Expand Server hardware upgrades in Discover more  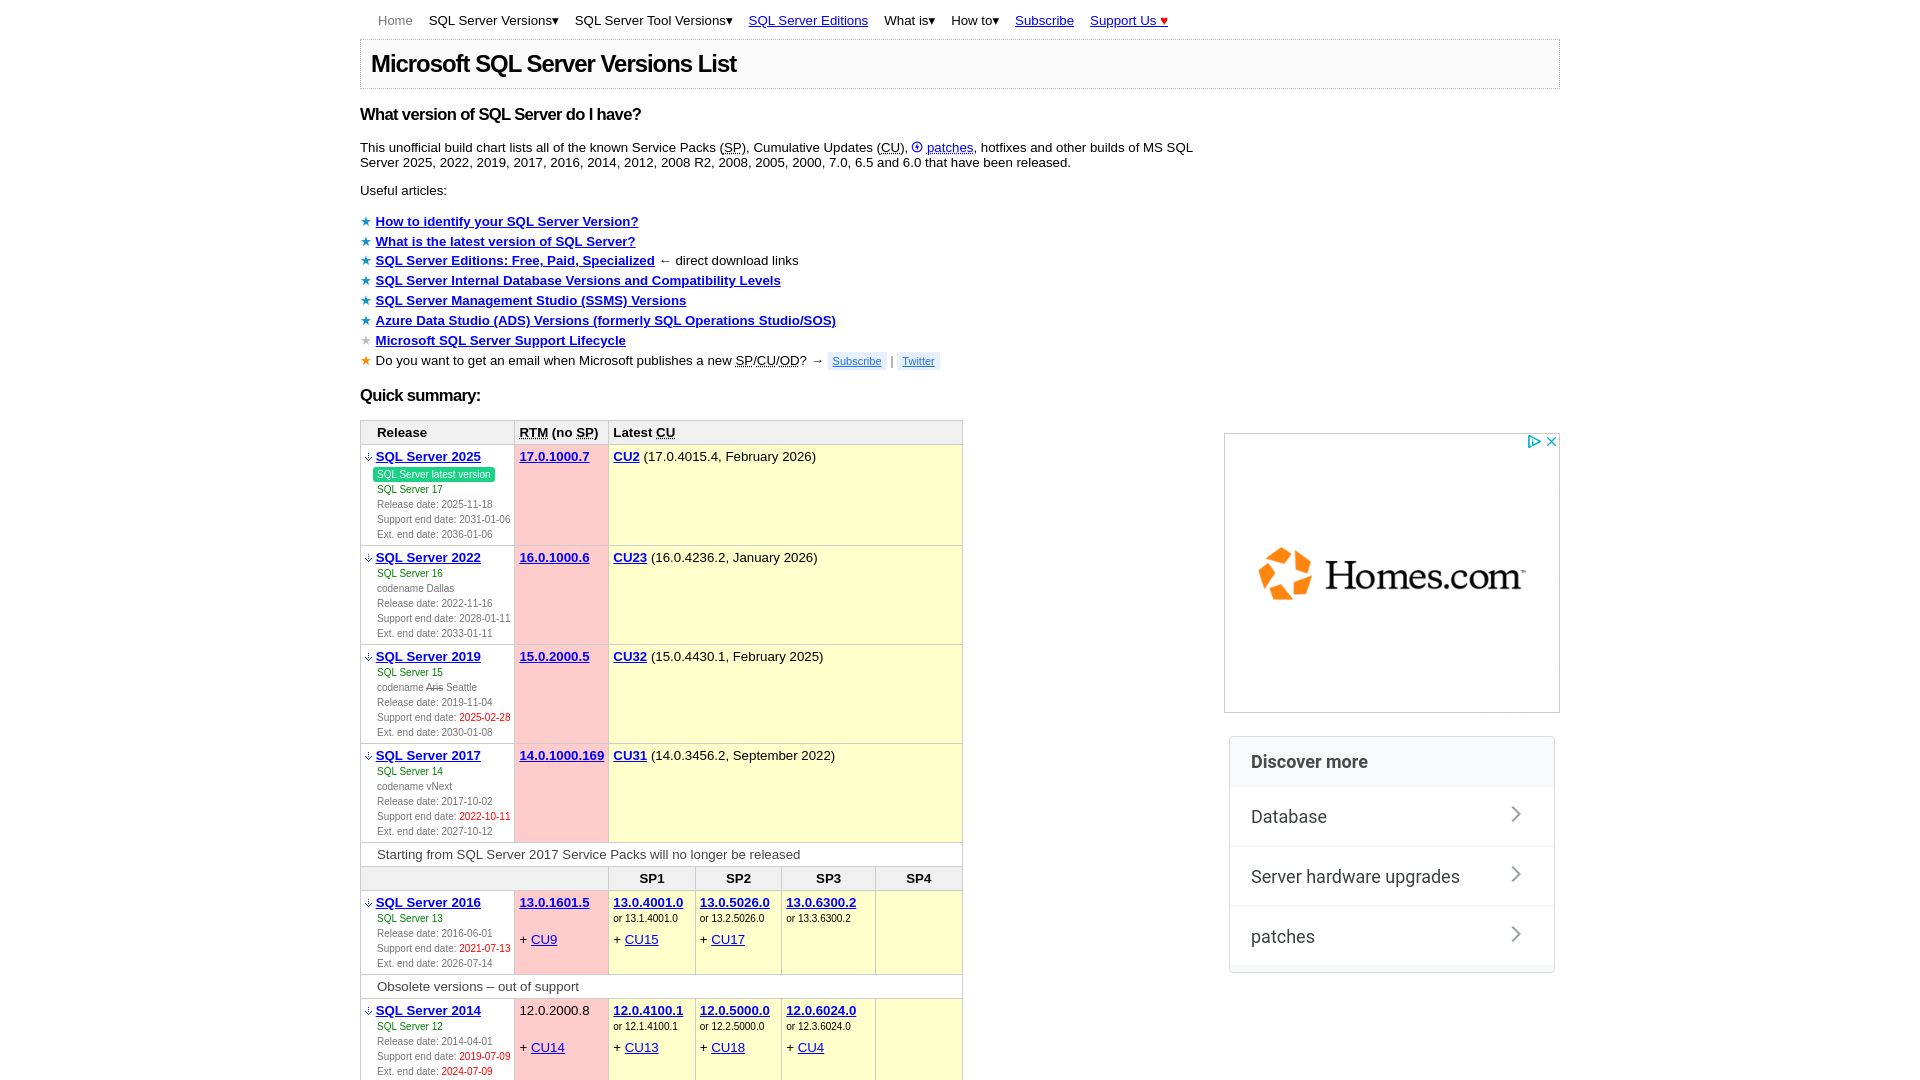click(1392, 877)
